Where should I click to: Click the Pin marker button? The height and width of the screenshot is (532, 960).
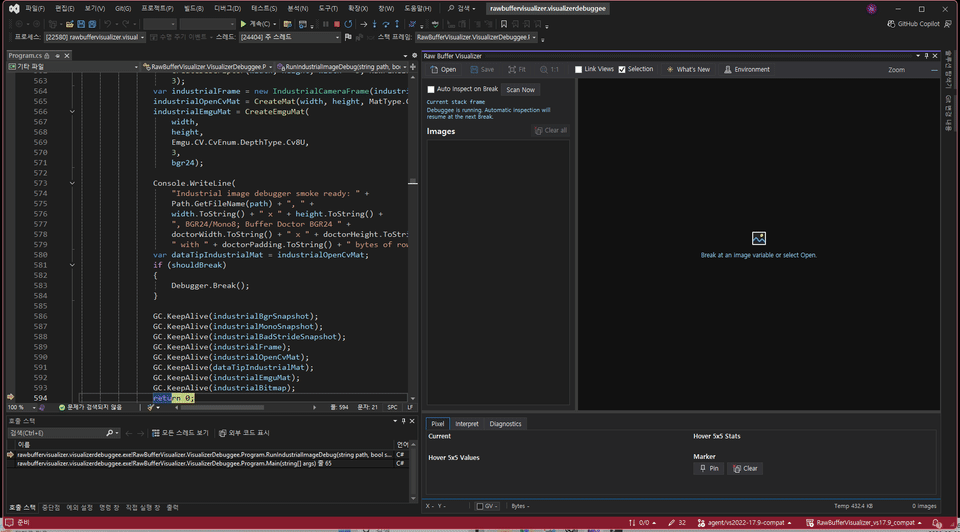(709, 468)
